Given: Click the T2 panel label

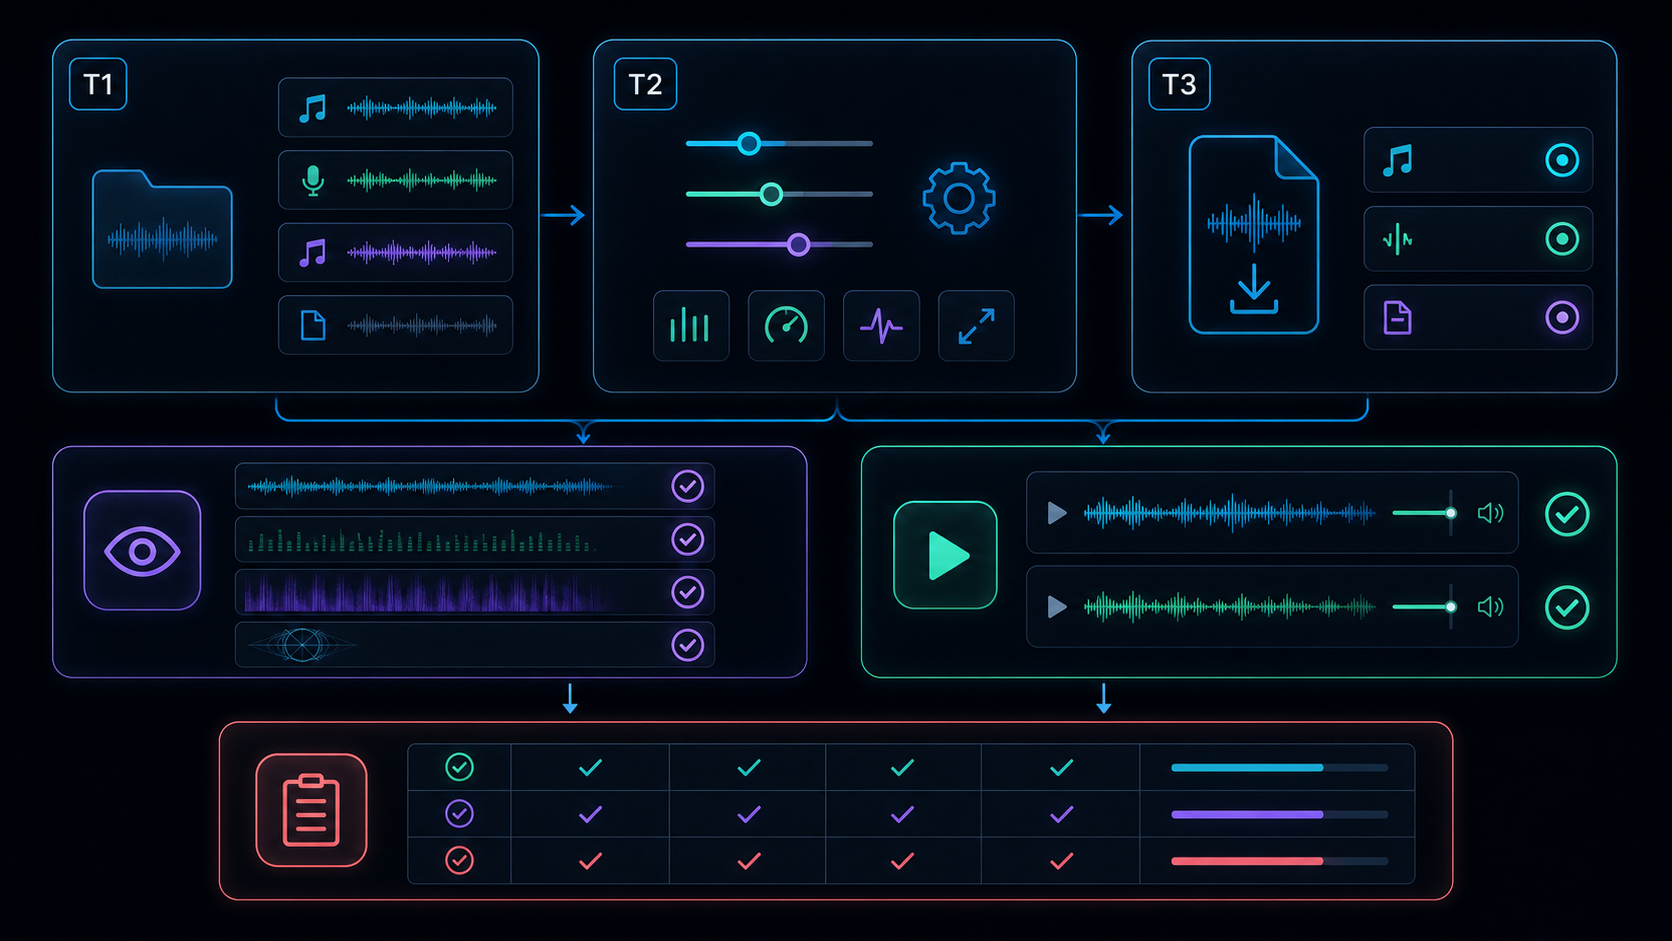Looking at the screenshot, I should click(x=645, y=84).
